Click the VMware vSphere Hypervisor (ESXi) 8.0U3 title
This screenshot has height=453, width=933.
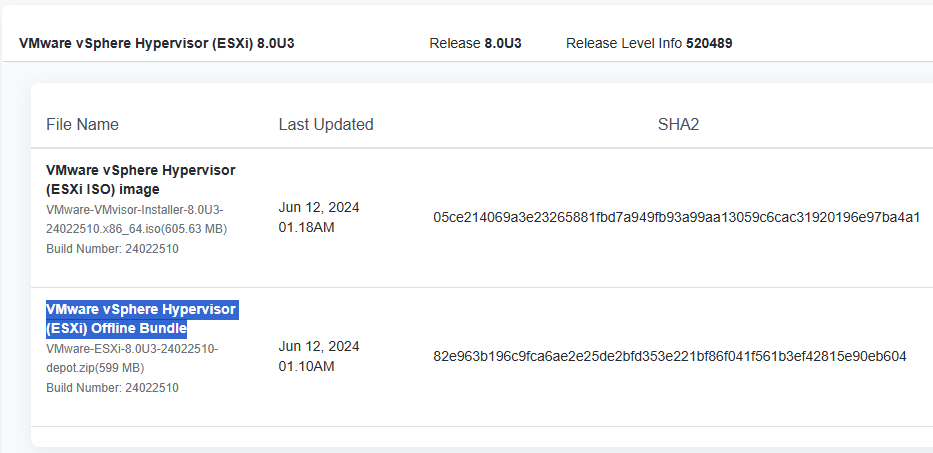[x=156, y=43]
